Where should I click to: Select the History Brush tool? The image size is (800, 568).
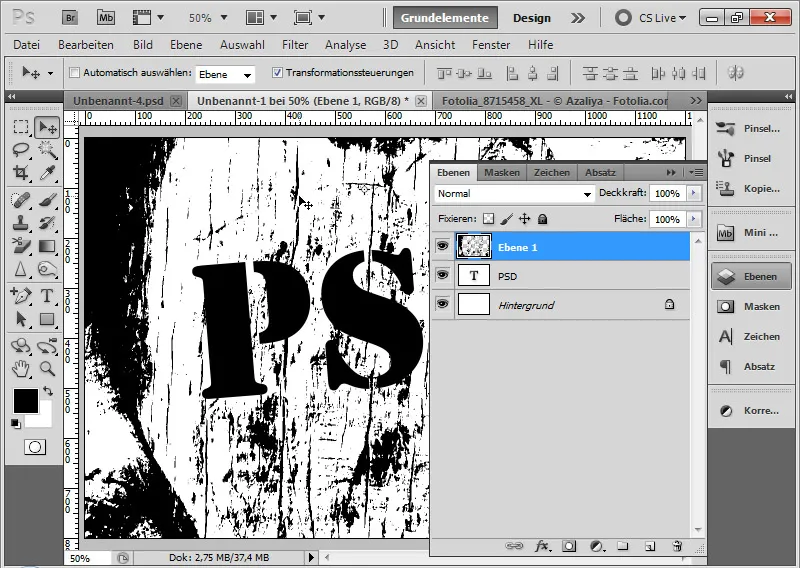coord(47,223)
